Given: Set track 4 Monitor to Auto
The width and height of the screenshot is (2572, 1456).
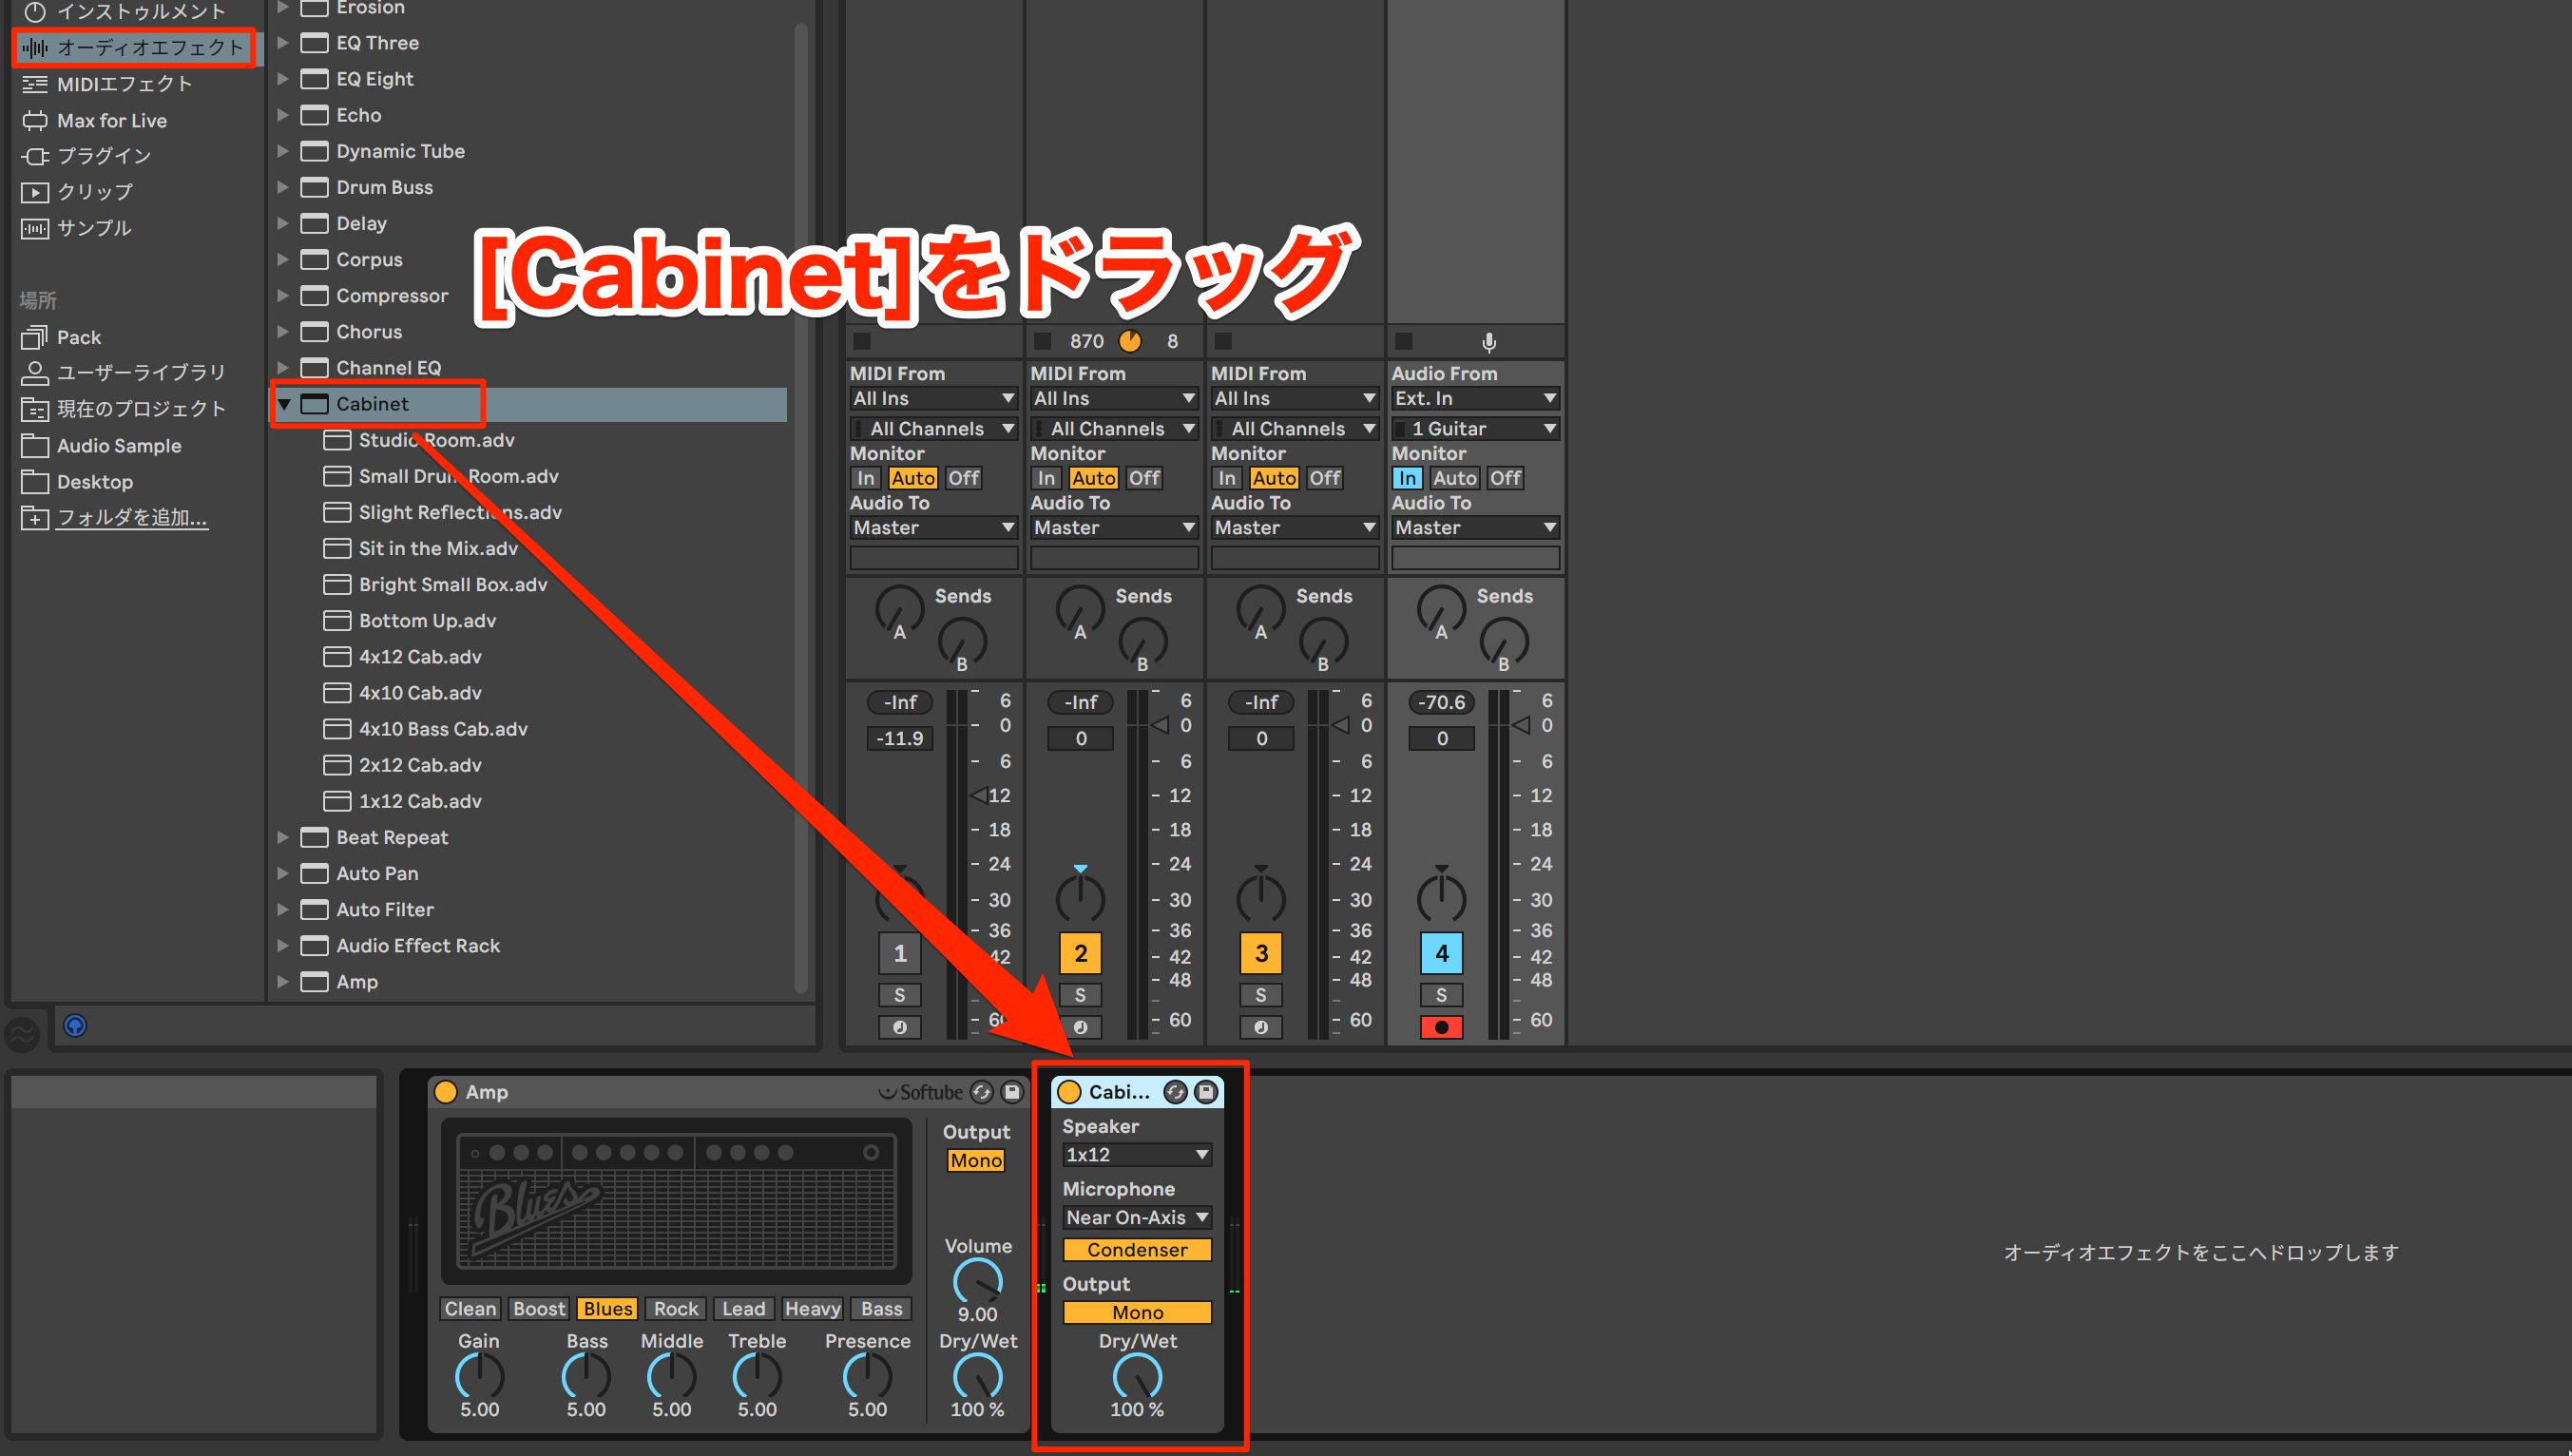Looking at the screenshot, I should pos(1454,478).
